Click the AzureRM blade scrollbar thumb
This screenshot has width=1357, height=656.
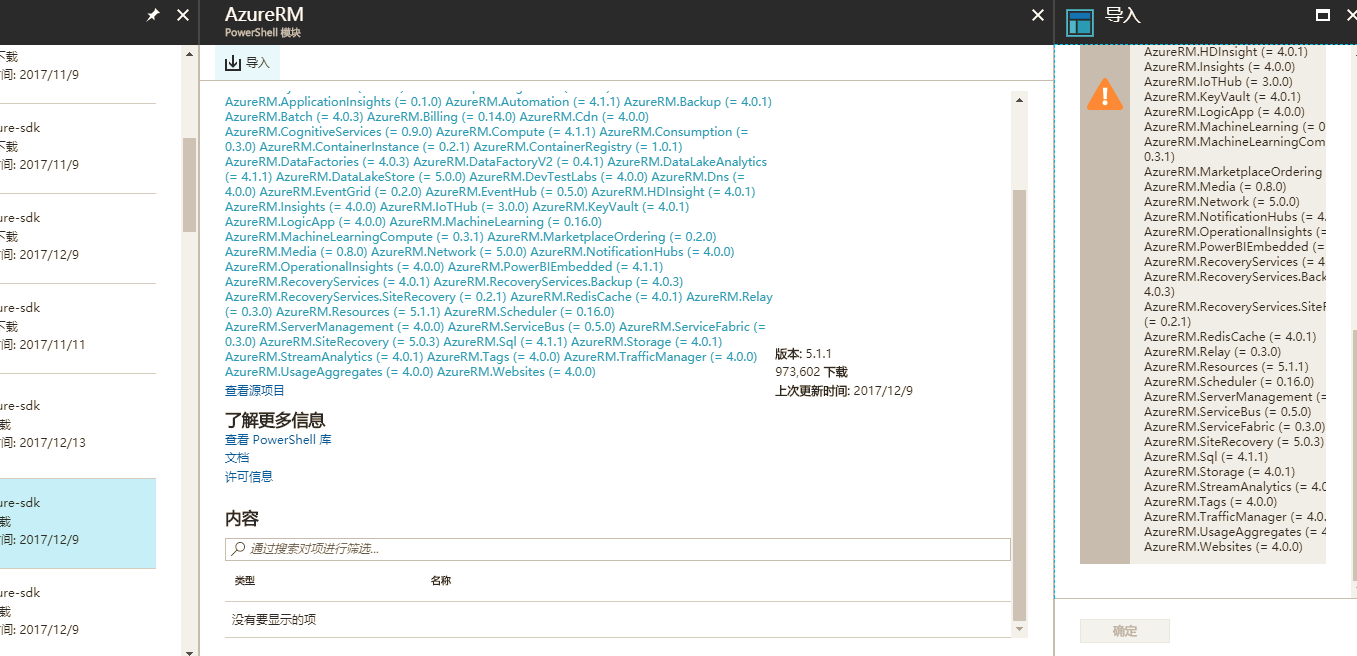(1019, 404)
